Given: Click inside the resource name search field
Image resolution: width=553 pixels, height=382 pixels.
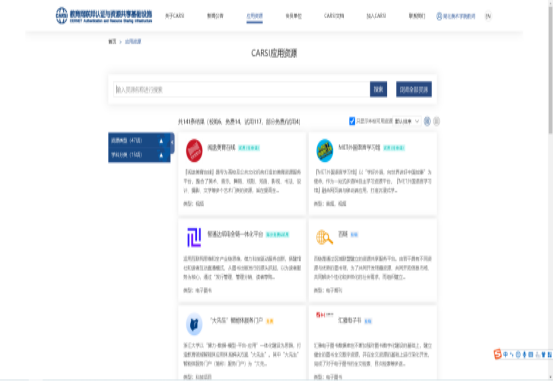Looking at the screenshot, I should (x=242, y=89).
